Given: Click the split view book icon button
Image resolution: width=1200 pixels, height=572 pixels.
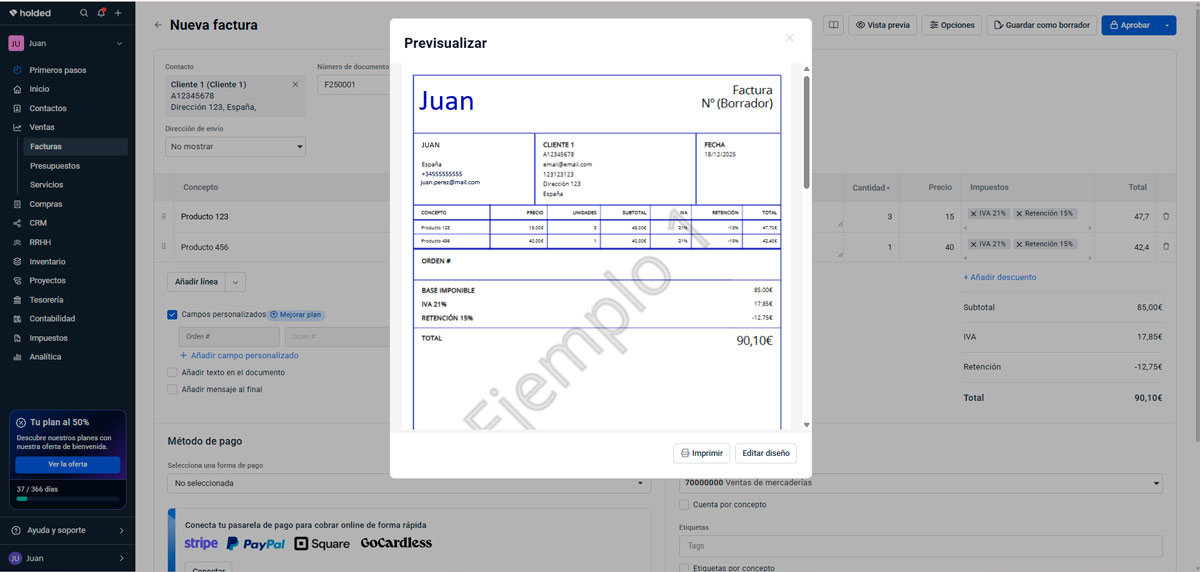Looking at the screenshot, I should click(833, 25).
